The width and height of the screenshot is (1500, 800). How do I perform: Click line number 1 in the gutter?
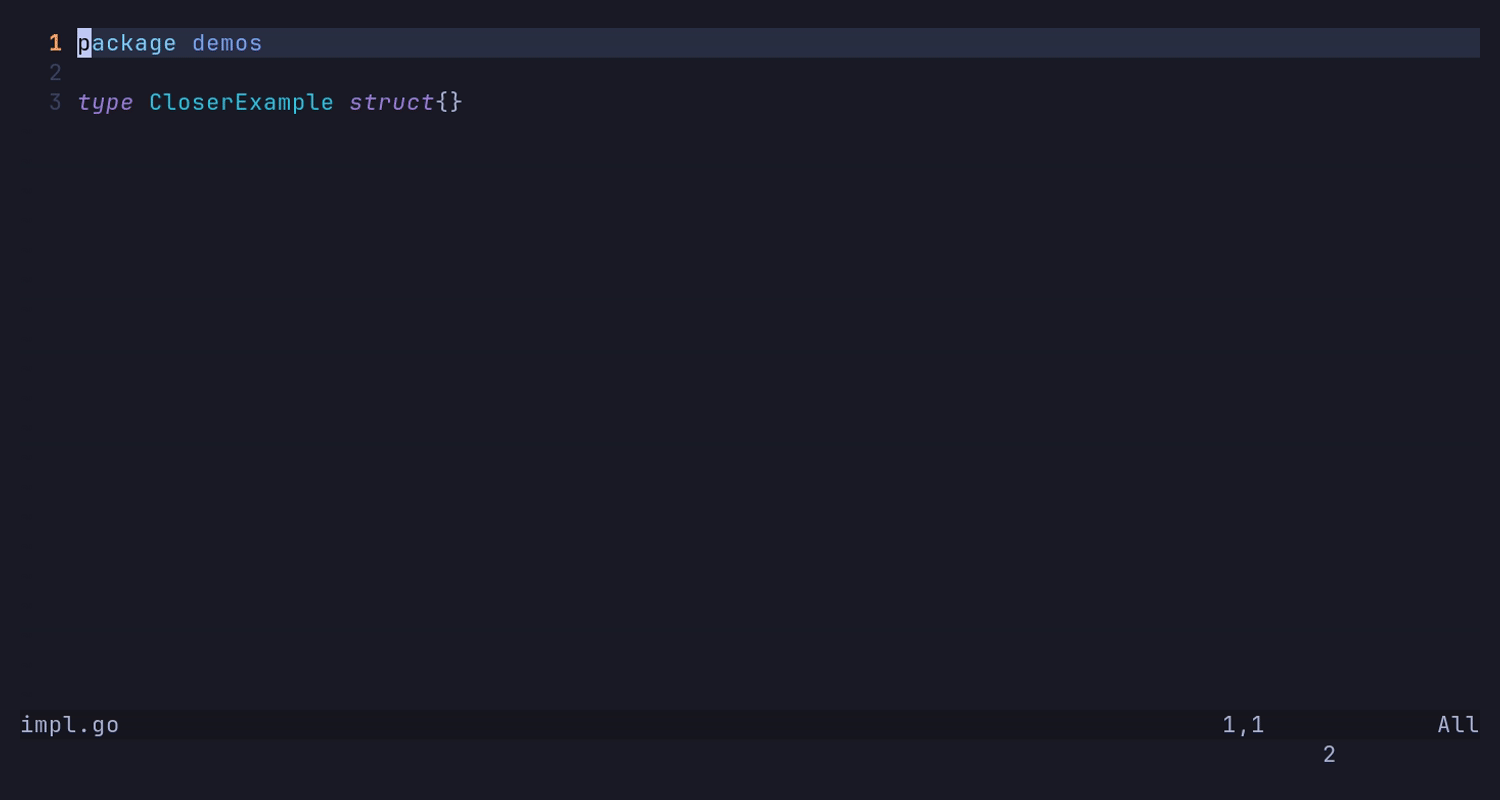click(x=55, y=43)
